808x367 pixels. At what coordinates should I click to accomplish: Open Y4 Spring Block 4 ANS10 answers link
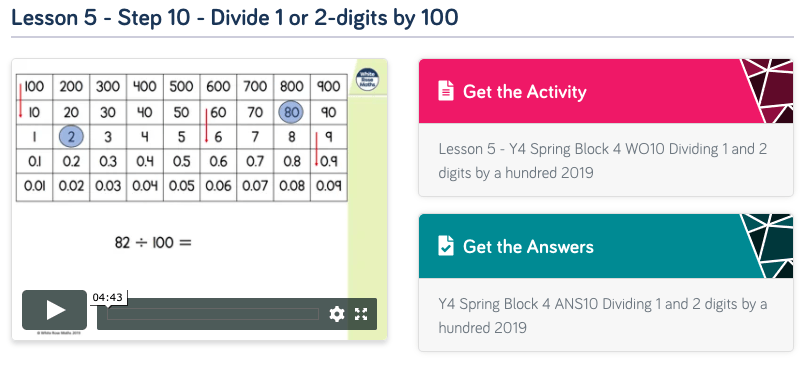pos(602,315)
